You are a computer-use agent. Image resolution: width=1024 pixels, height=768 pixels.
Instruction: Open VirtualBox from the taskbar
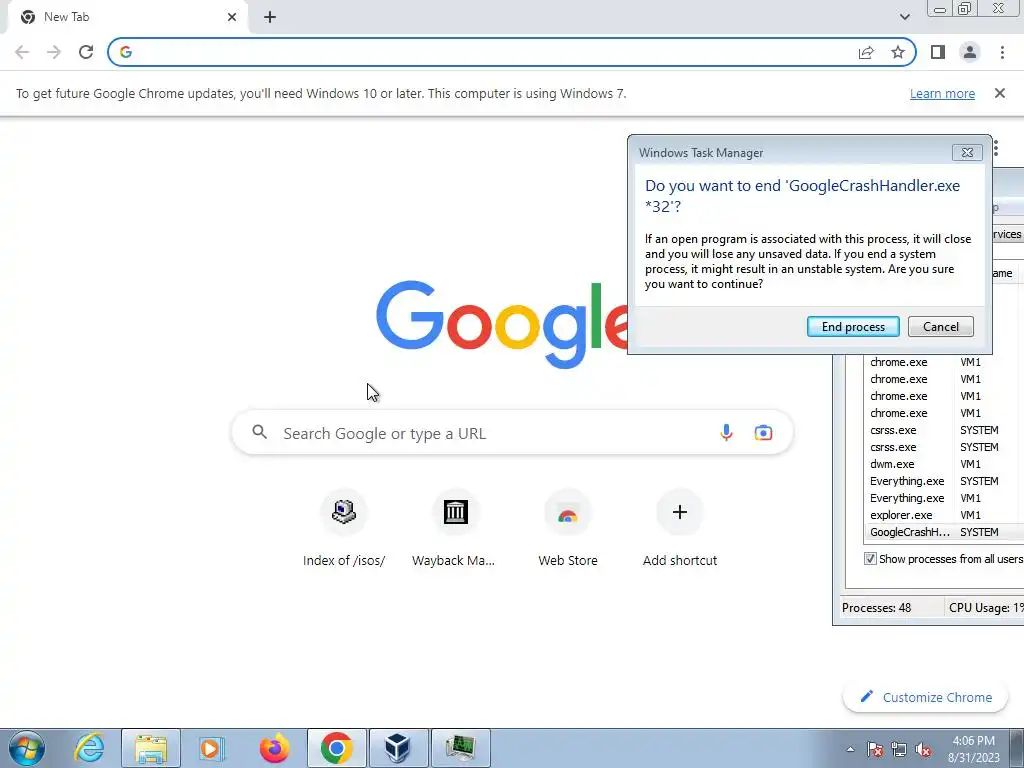(x=398, y=748)
